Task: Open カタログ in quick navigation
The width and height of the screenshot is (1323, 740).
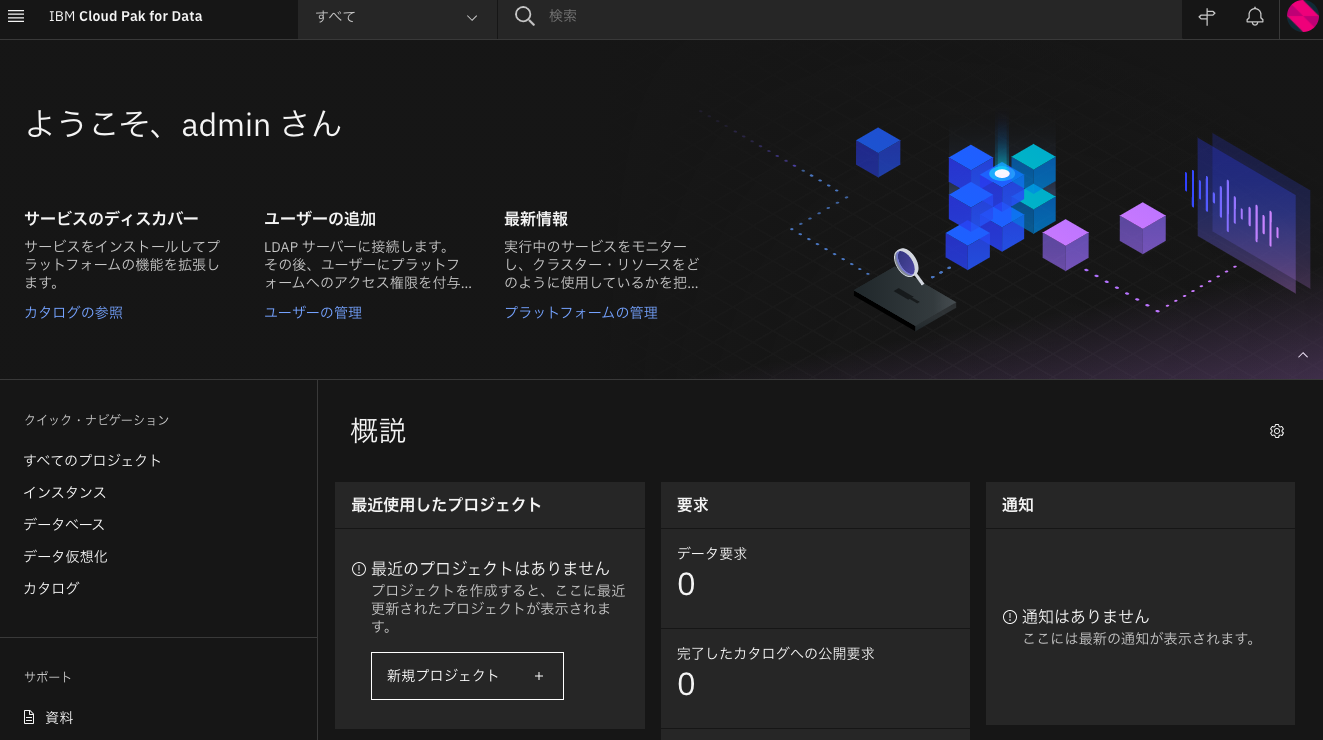Action: 52,589
